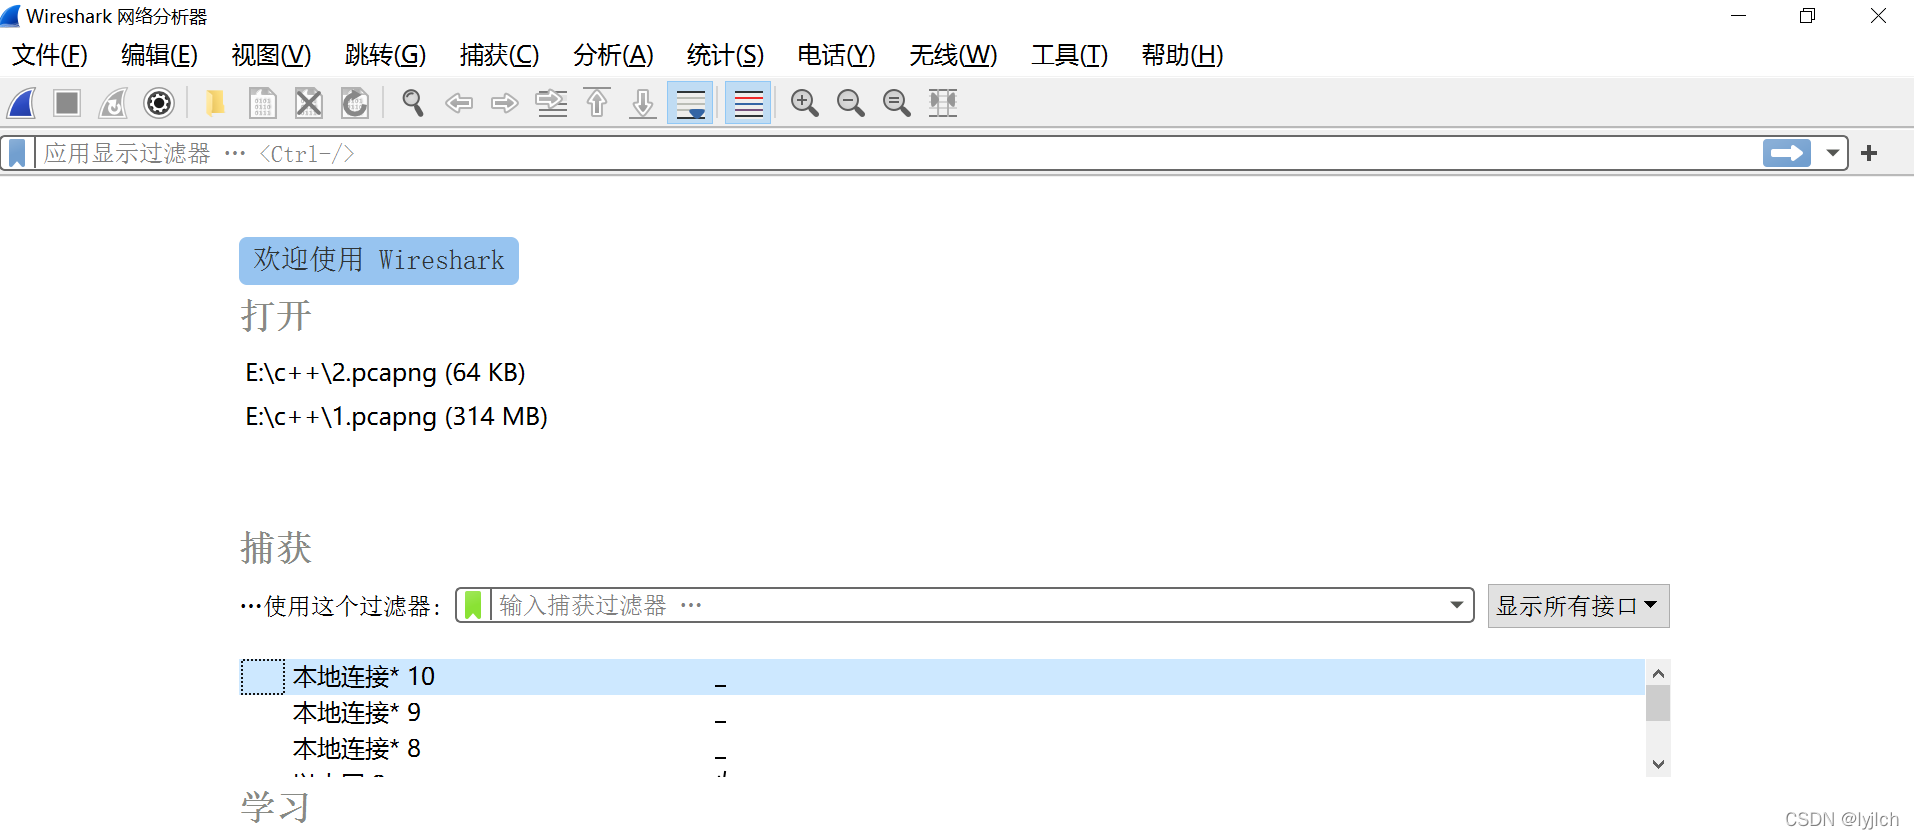Zoom in on main window text
This screenshot has width=1914, height=839.
[805, 103]
